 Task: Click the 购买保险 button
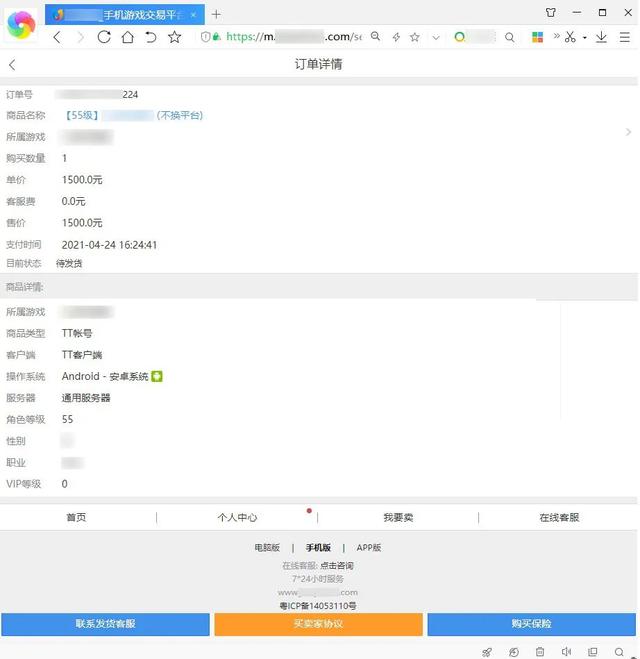pyautogui.click(x=532, y=624)
